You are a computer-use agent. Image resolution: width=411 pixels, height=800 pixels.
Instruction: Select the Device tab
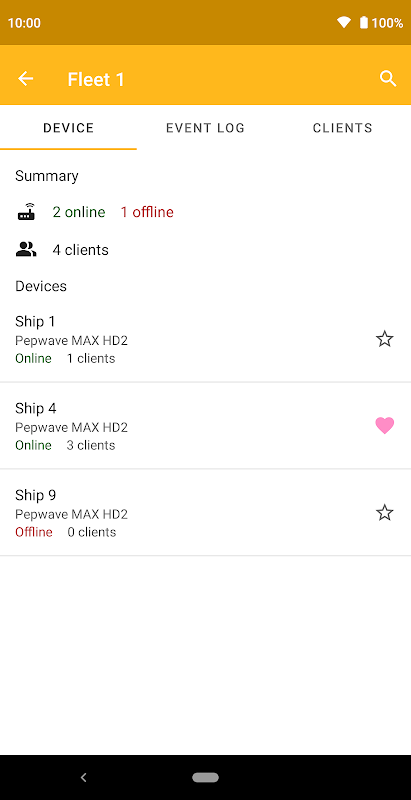[x=68, y=128]
